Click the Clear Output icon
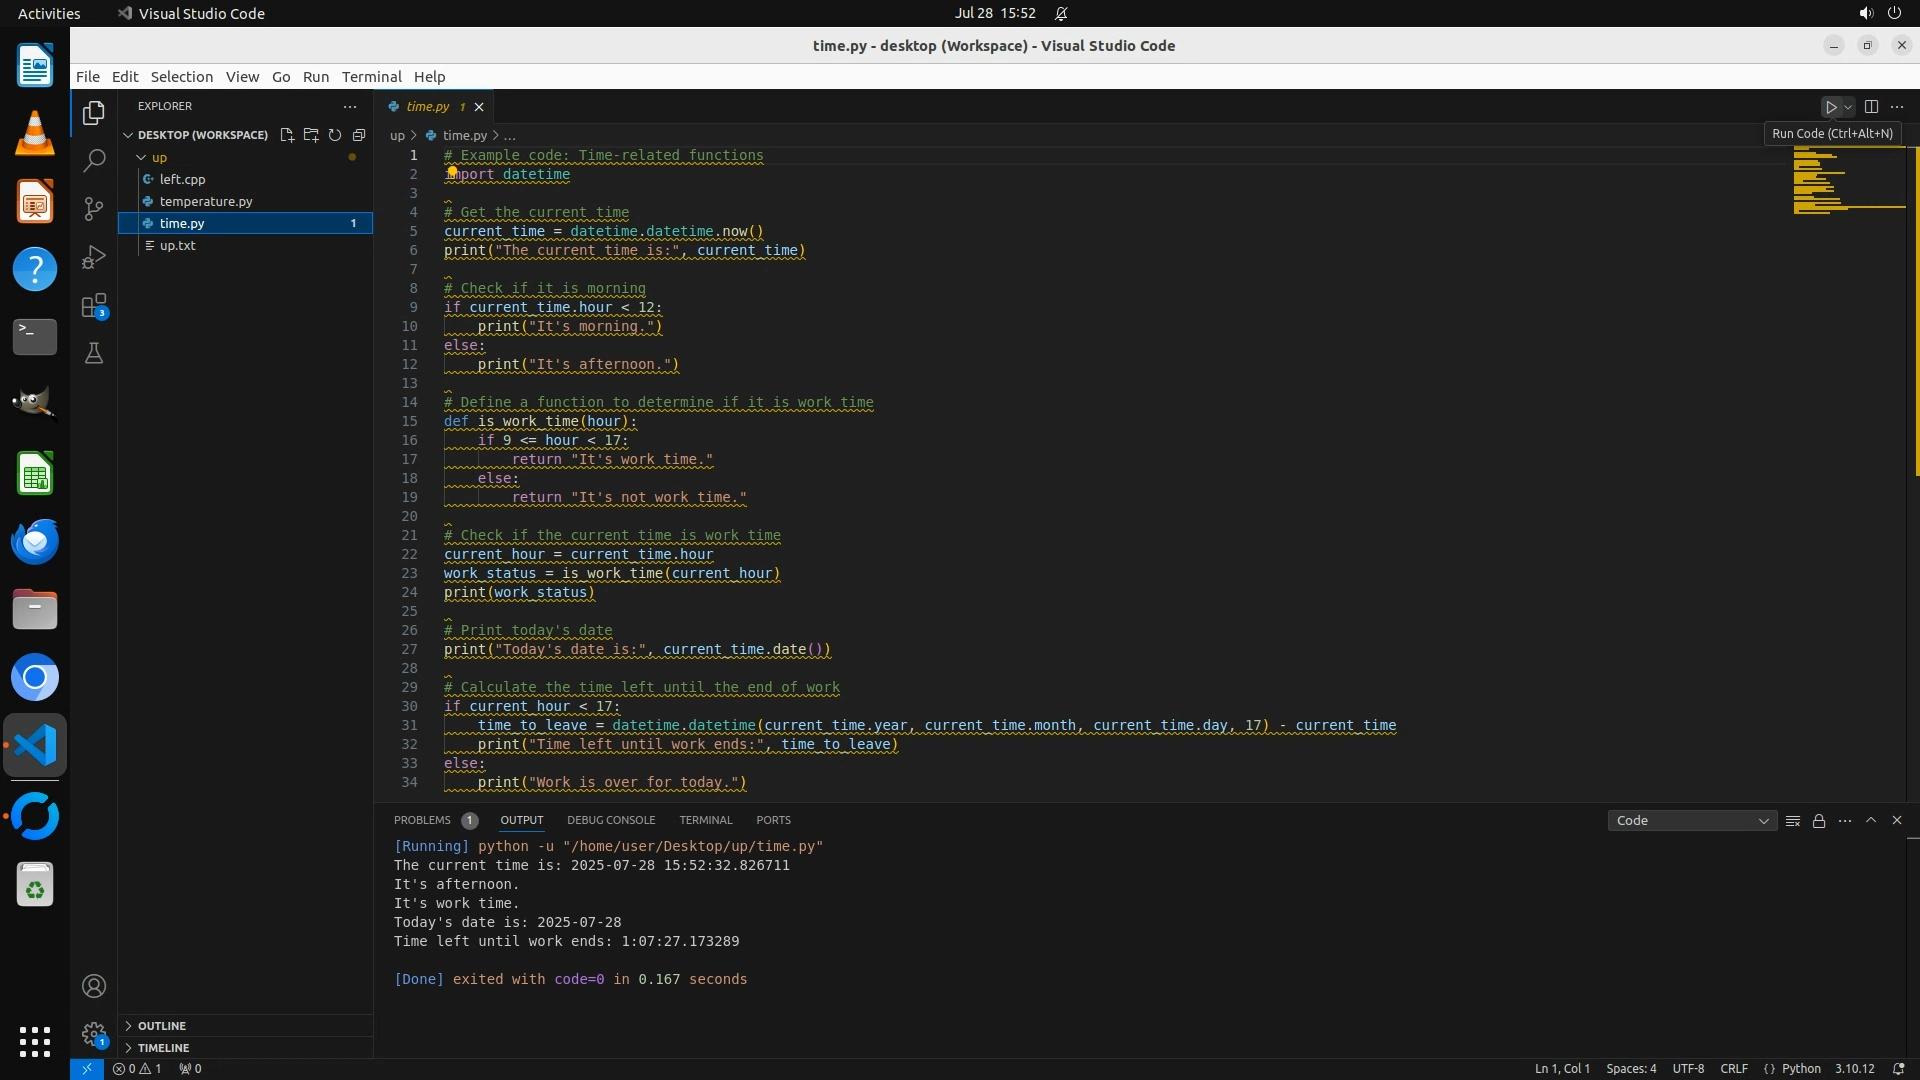This screenshot has width=1920, height=1080. 1793,821
